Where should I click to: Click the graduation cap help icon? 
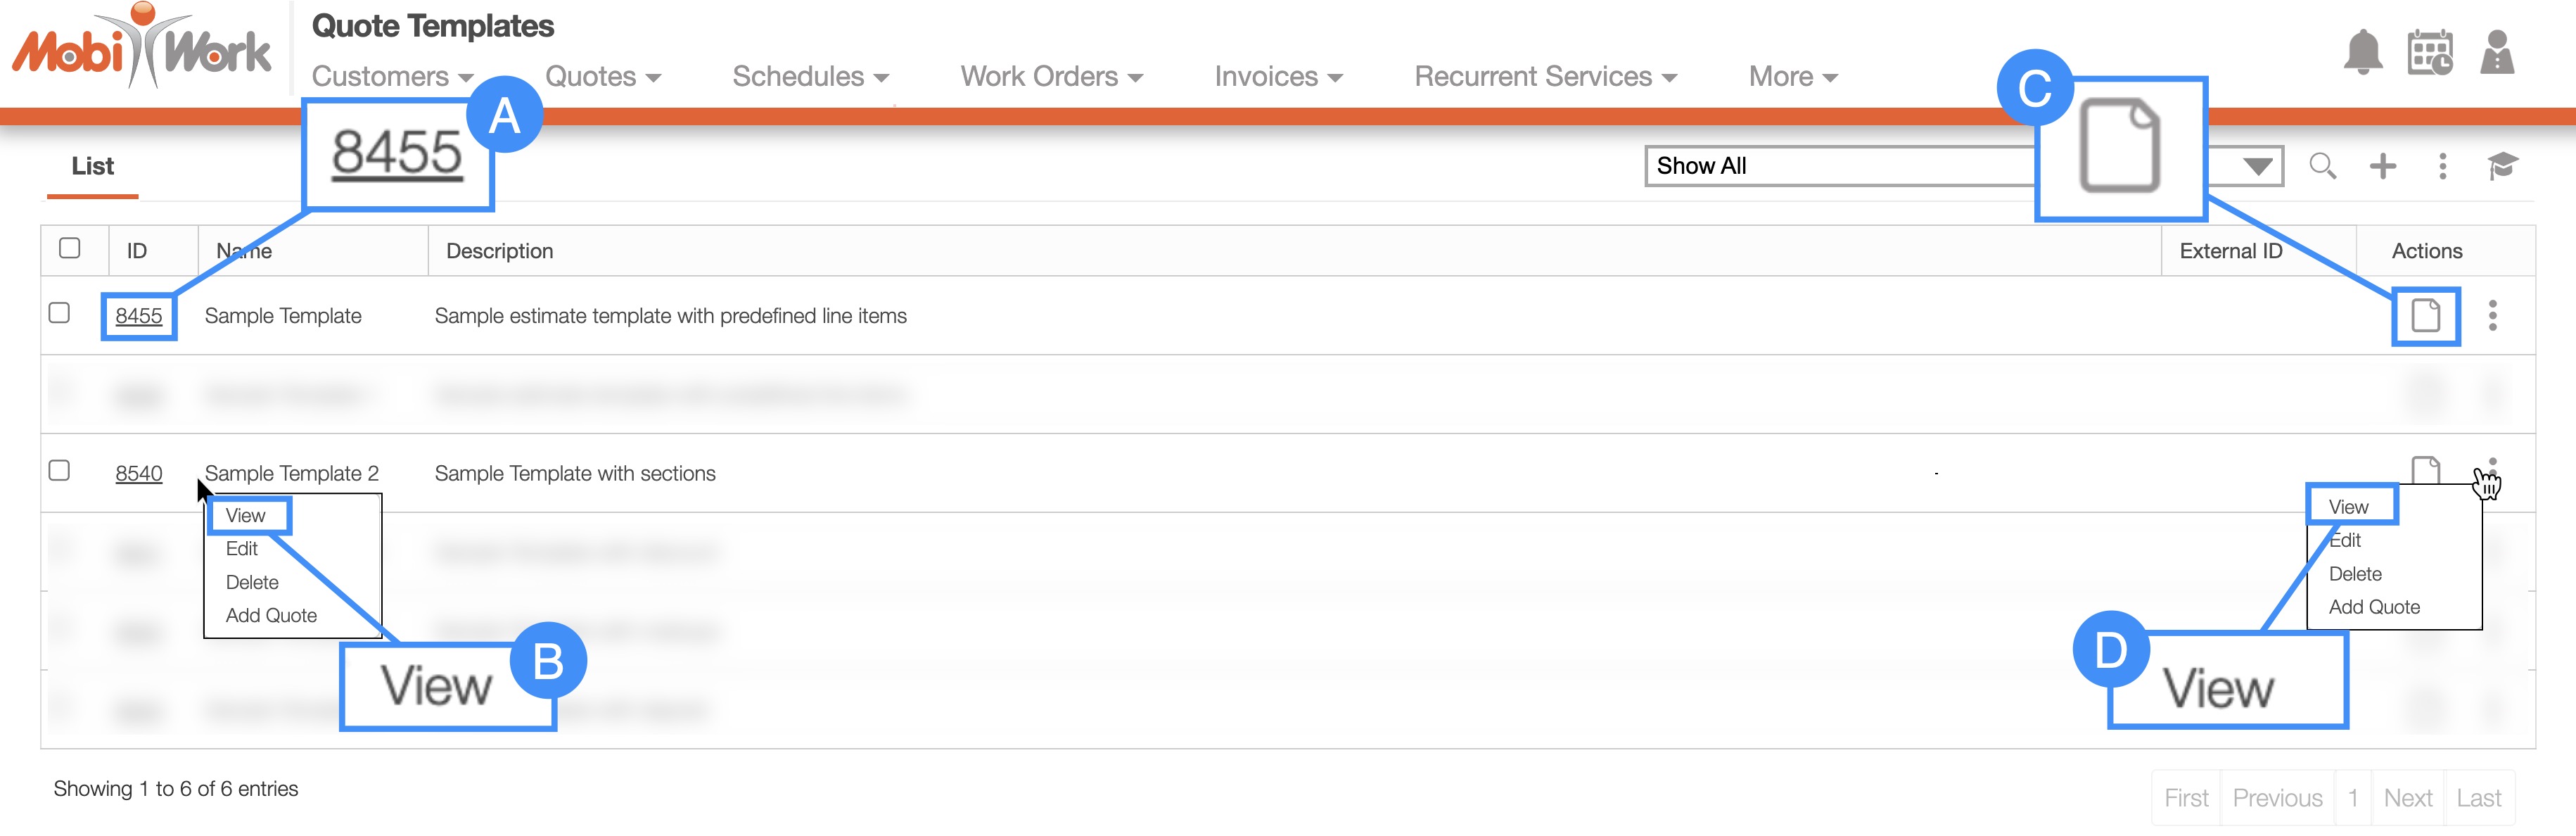(2502, 166)
